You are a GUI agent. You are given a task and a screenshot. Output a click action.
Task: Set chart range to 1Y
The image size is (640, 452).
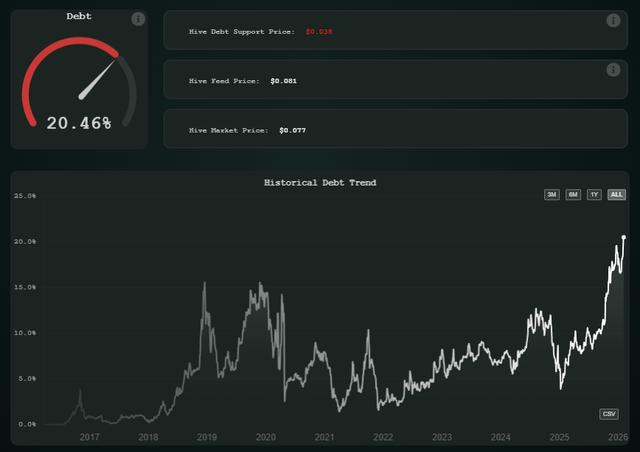pyautogui.click(x=594, y=194)
